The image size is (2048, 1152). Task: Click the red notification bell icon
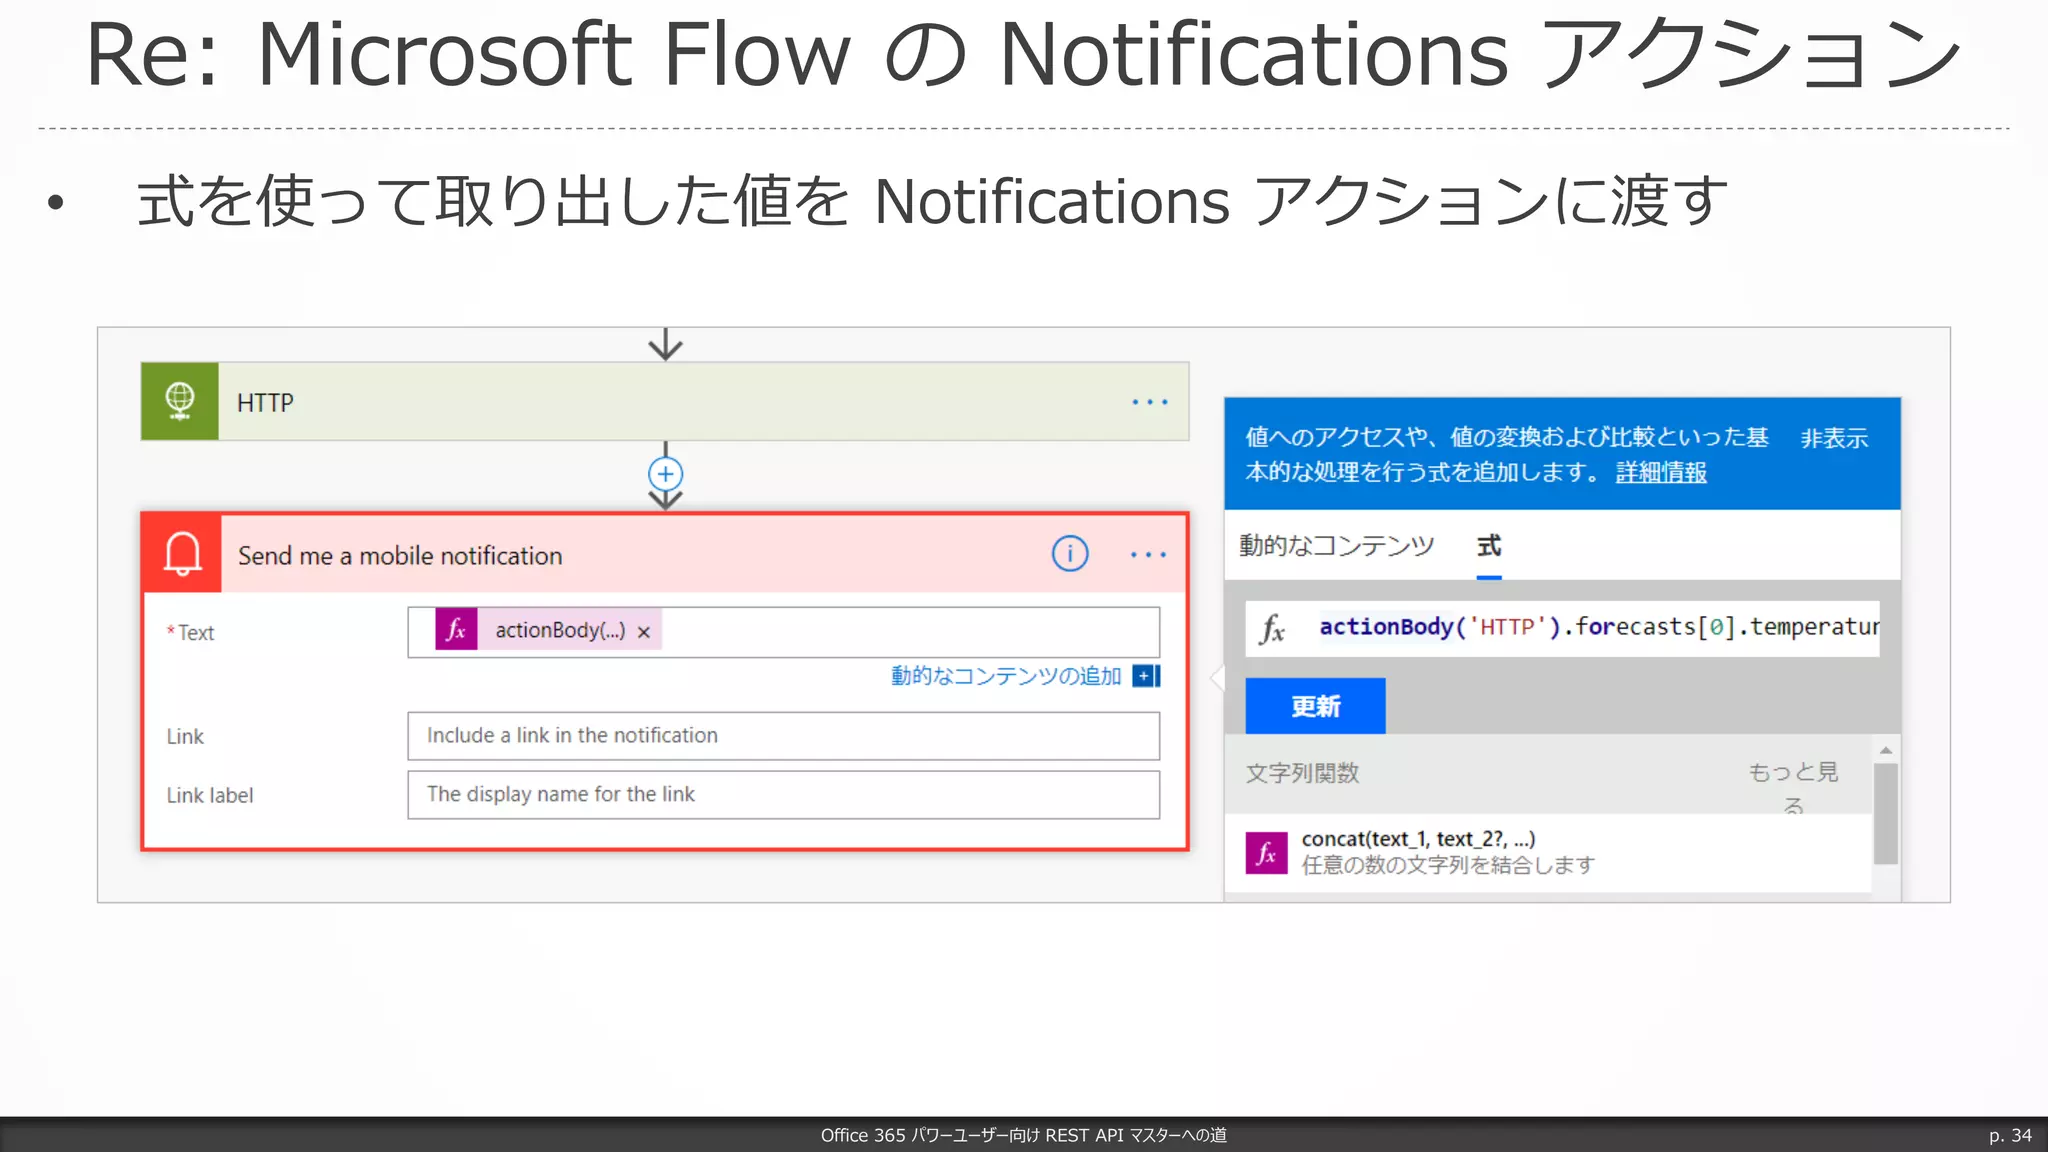coord(182,553)
